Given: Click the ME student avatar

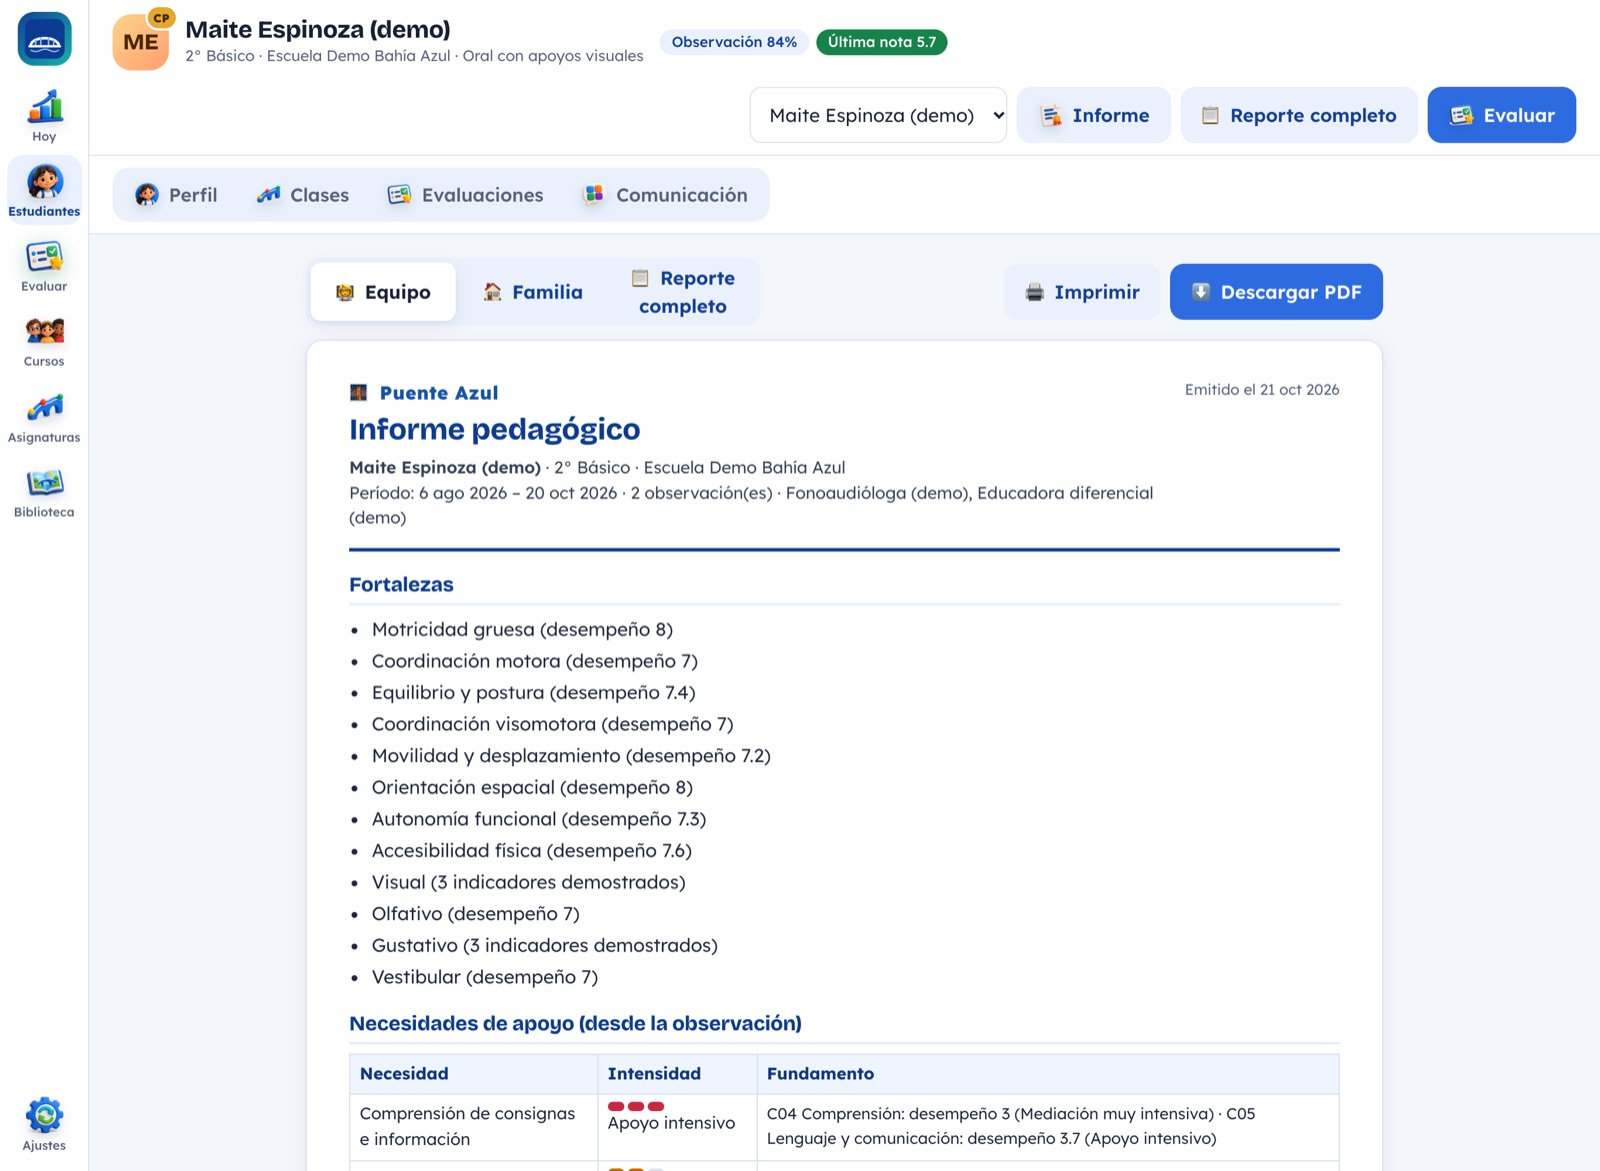Looking at the screenshot, I should [x=141, y=42].
